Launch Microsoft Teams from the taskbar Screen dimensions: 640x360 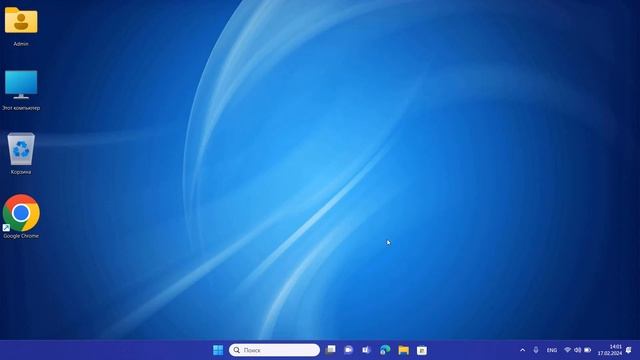pyautogui.click(x=366, y=350)
